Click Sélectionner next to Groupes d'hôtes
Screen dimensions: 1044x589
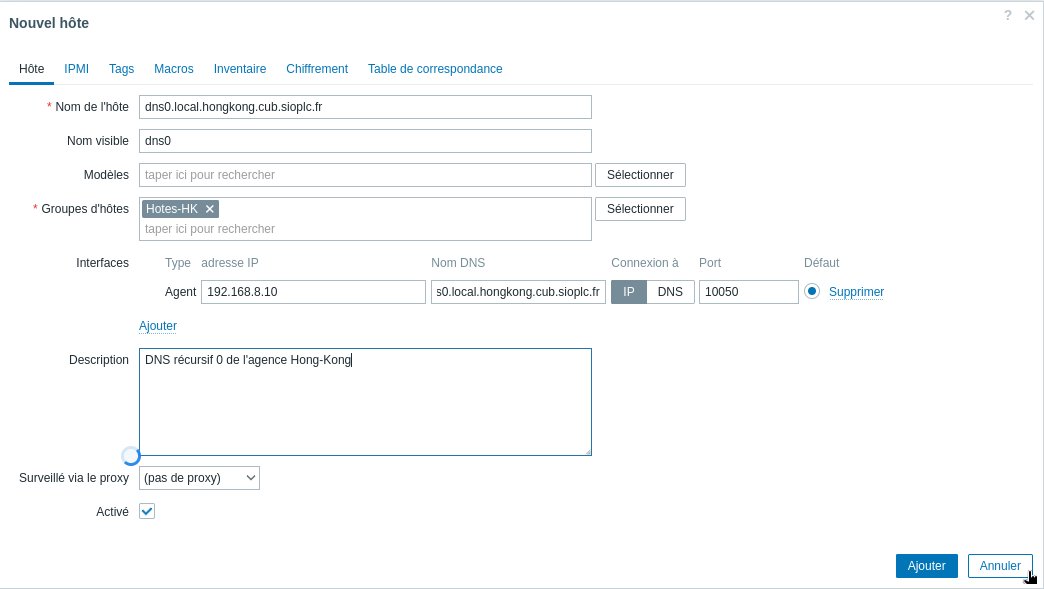[x=640, y=209]
